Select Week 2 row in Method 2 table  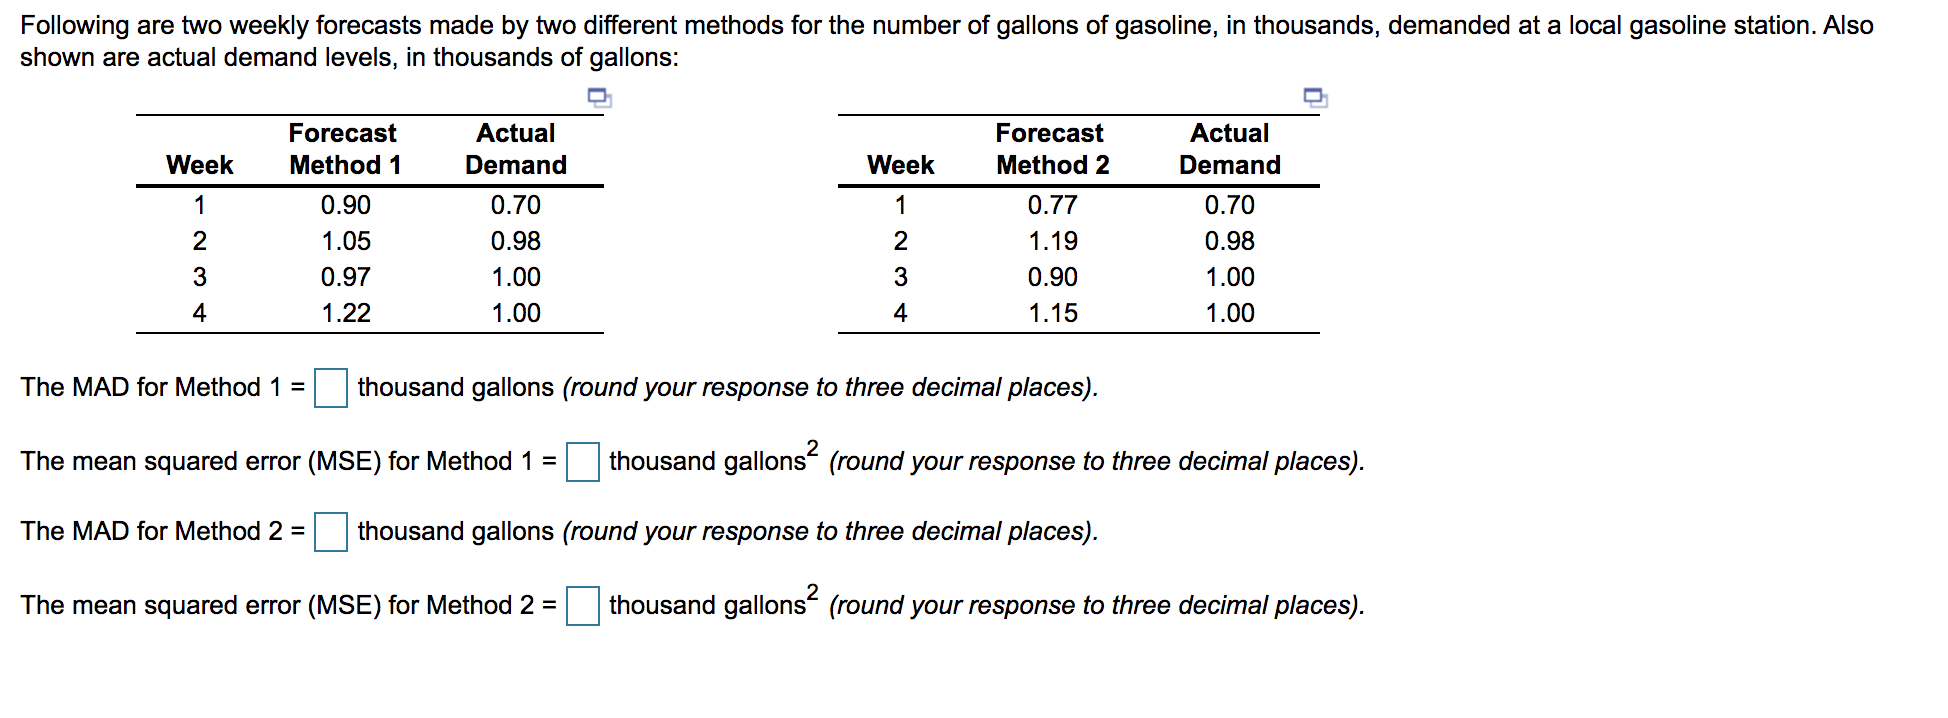pyautogui.click(x=901, y=241)
